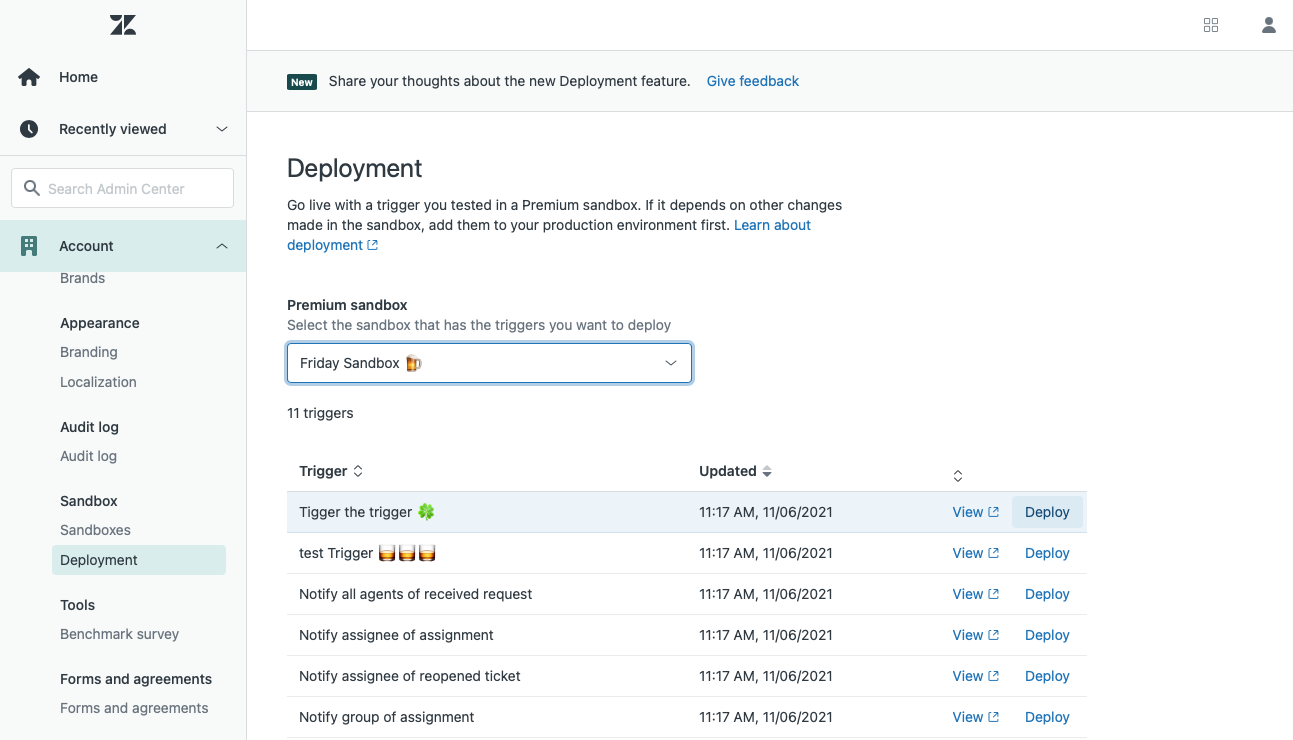Select Audit log in sidebar menu
This screenshot has width=1293, height=740.
[x=88, y=456]
